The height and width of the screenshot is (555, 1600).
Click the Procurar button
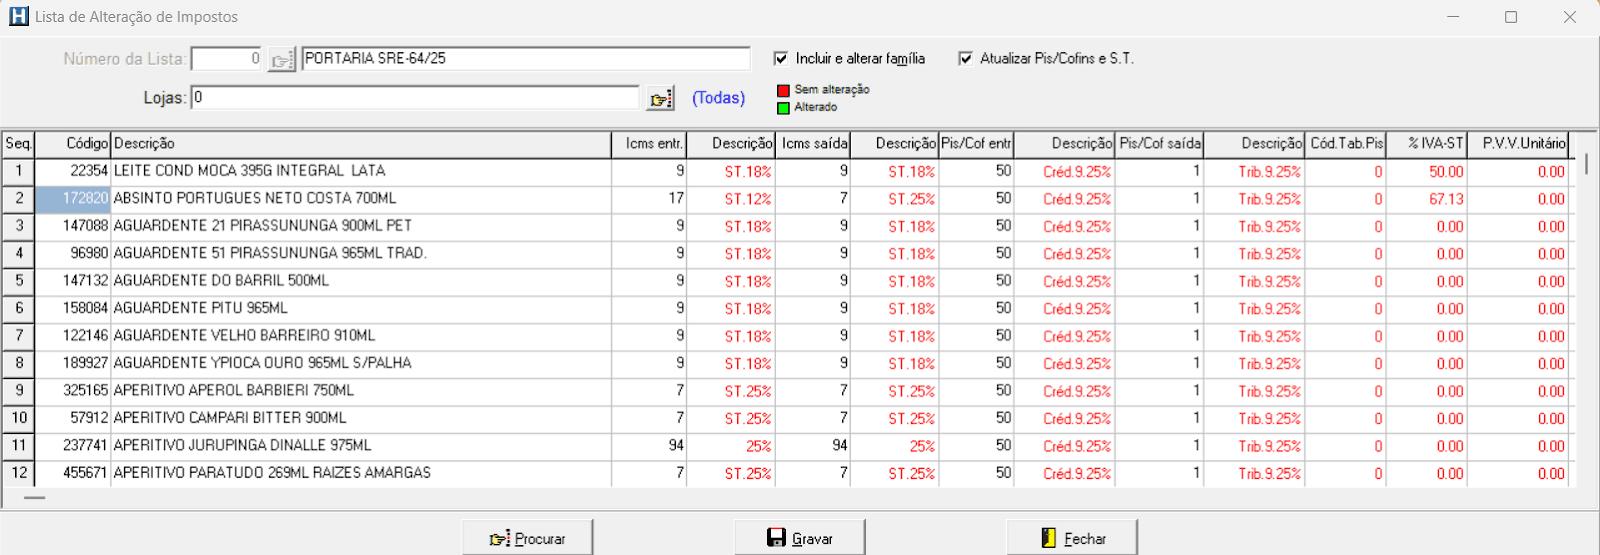pos(527,538)
